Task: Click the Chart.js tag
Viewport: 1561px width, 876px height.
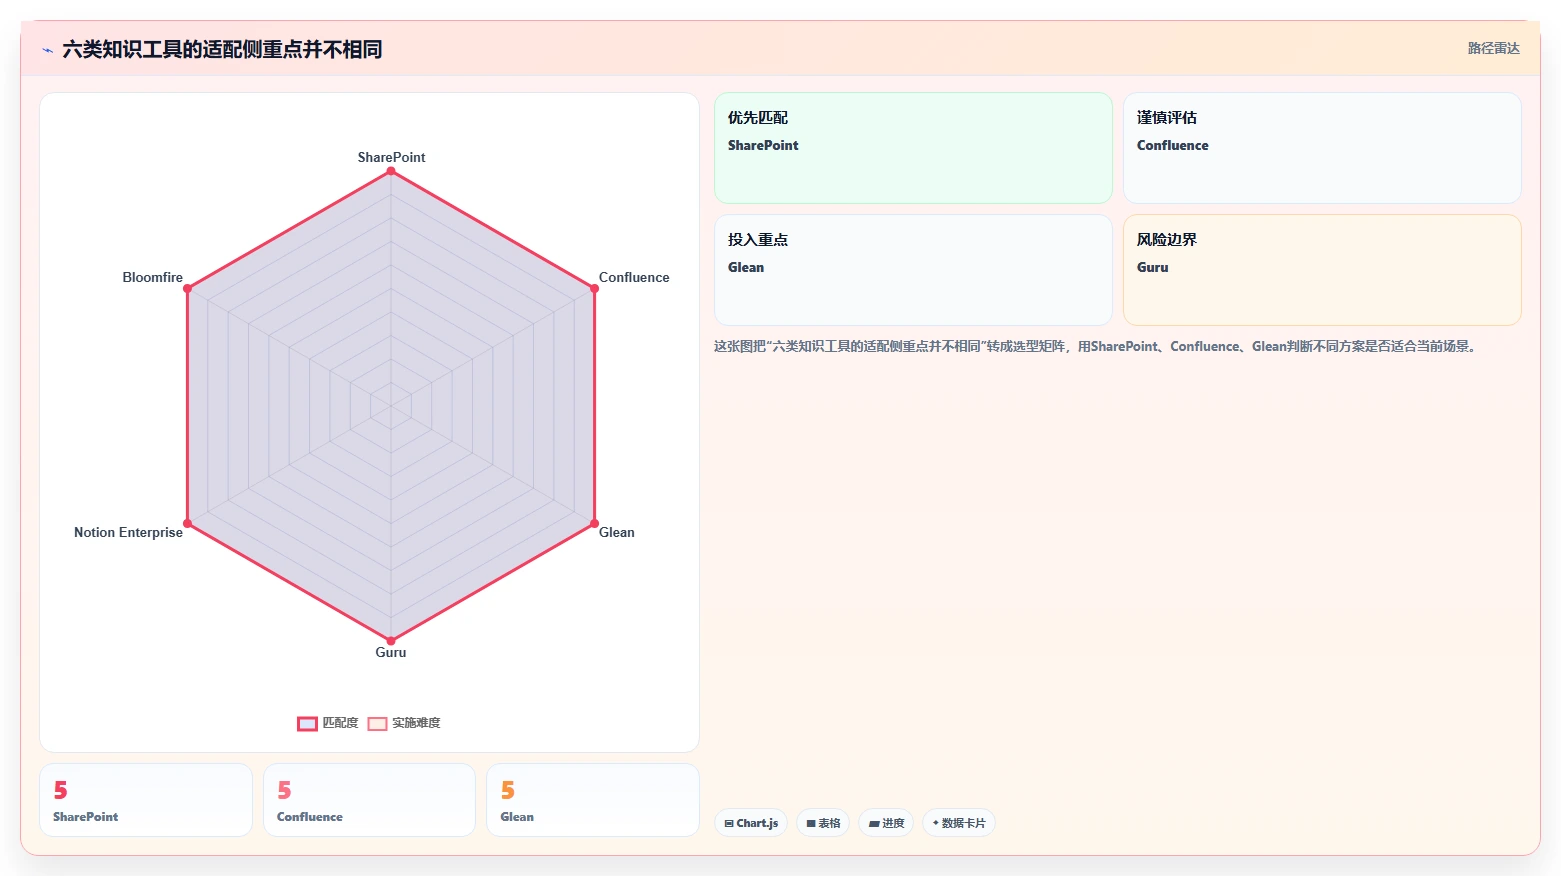Action: click(x=751, y=823)
